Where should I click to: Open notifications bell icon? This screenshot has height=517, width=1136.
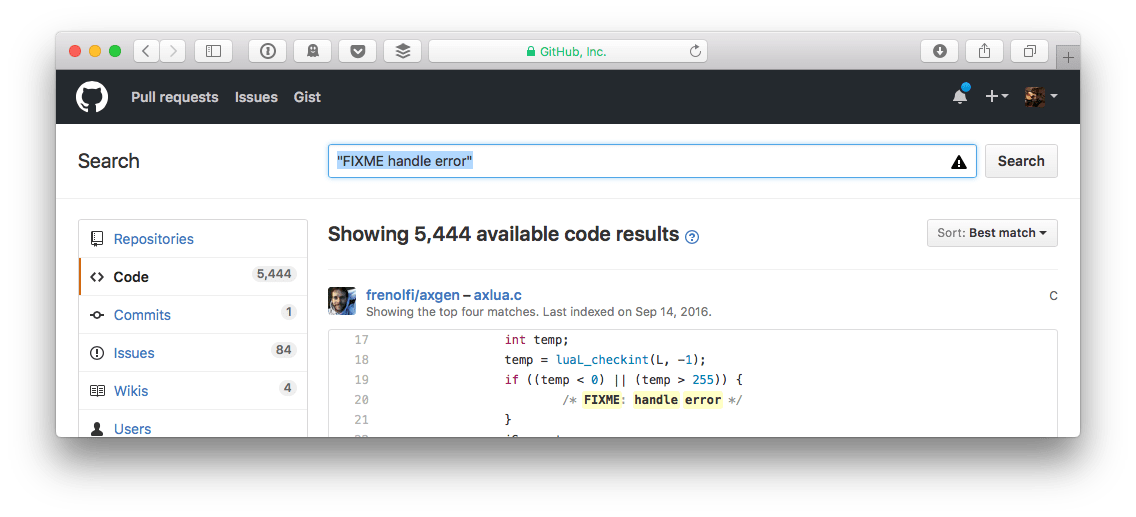[960, 96]
